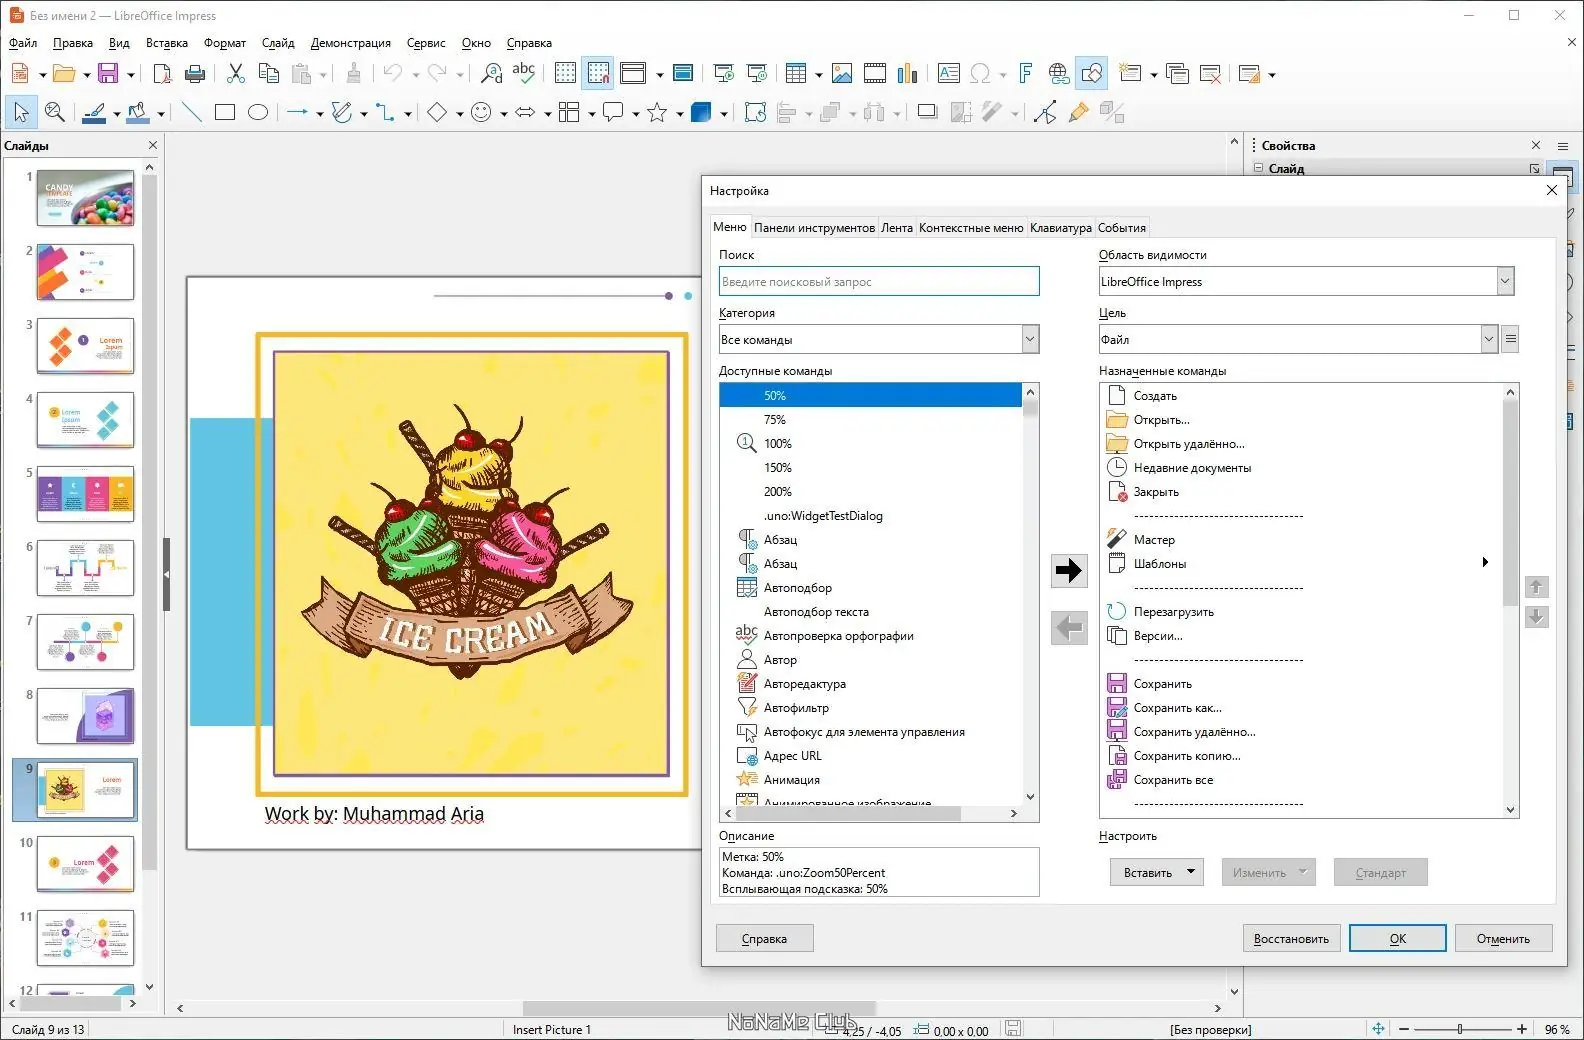Click the zoom slider in status bar
The image size is (1584, 1040).
(x=1461, y=1029)
